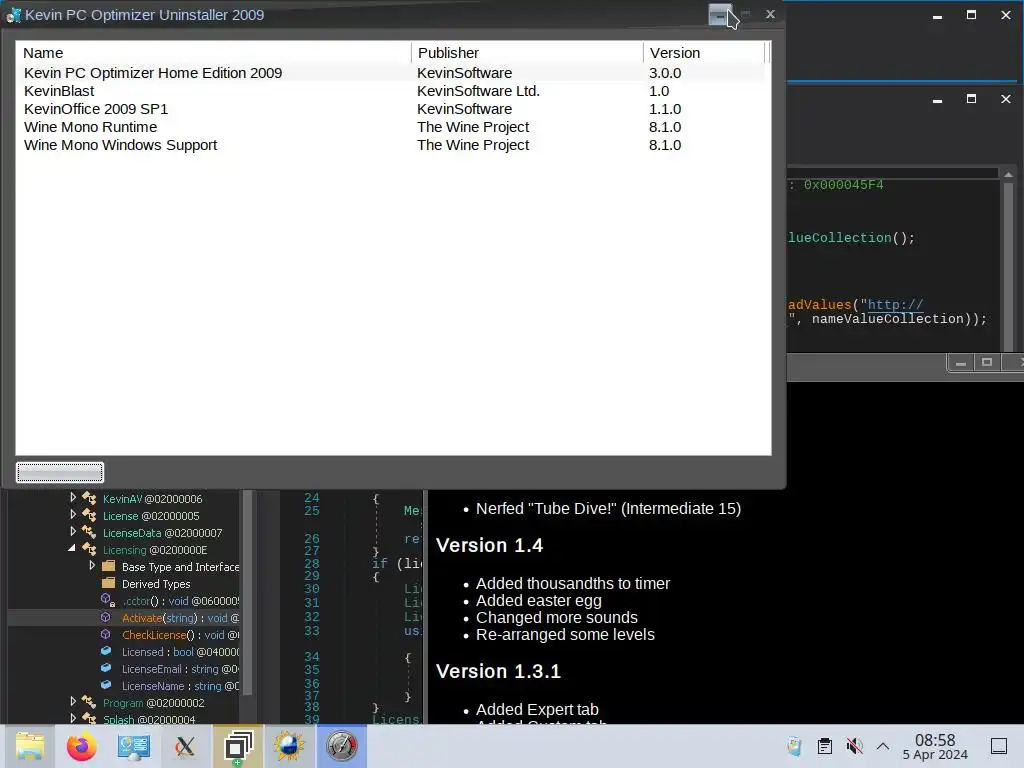Click the CheckLicense method cube icon
Viewport: 1024px width, 768px height.
tap(106, 634)
